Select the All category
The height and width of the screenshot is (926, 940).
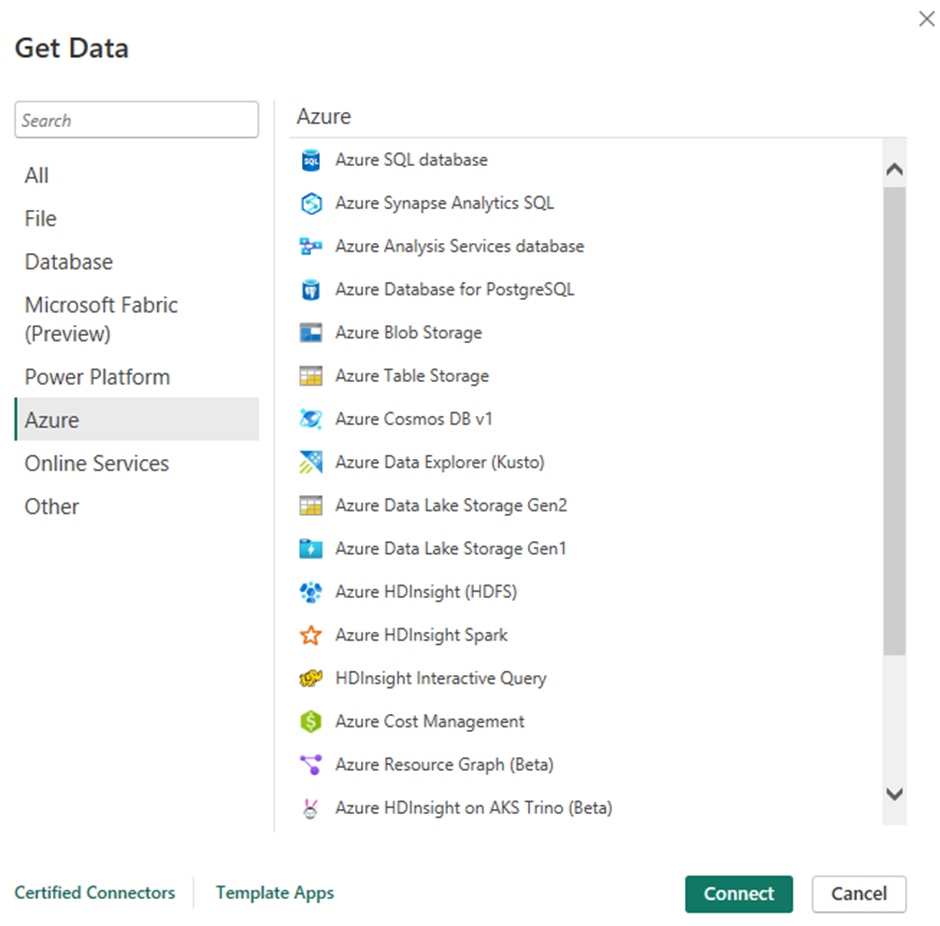[137, 176]
